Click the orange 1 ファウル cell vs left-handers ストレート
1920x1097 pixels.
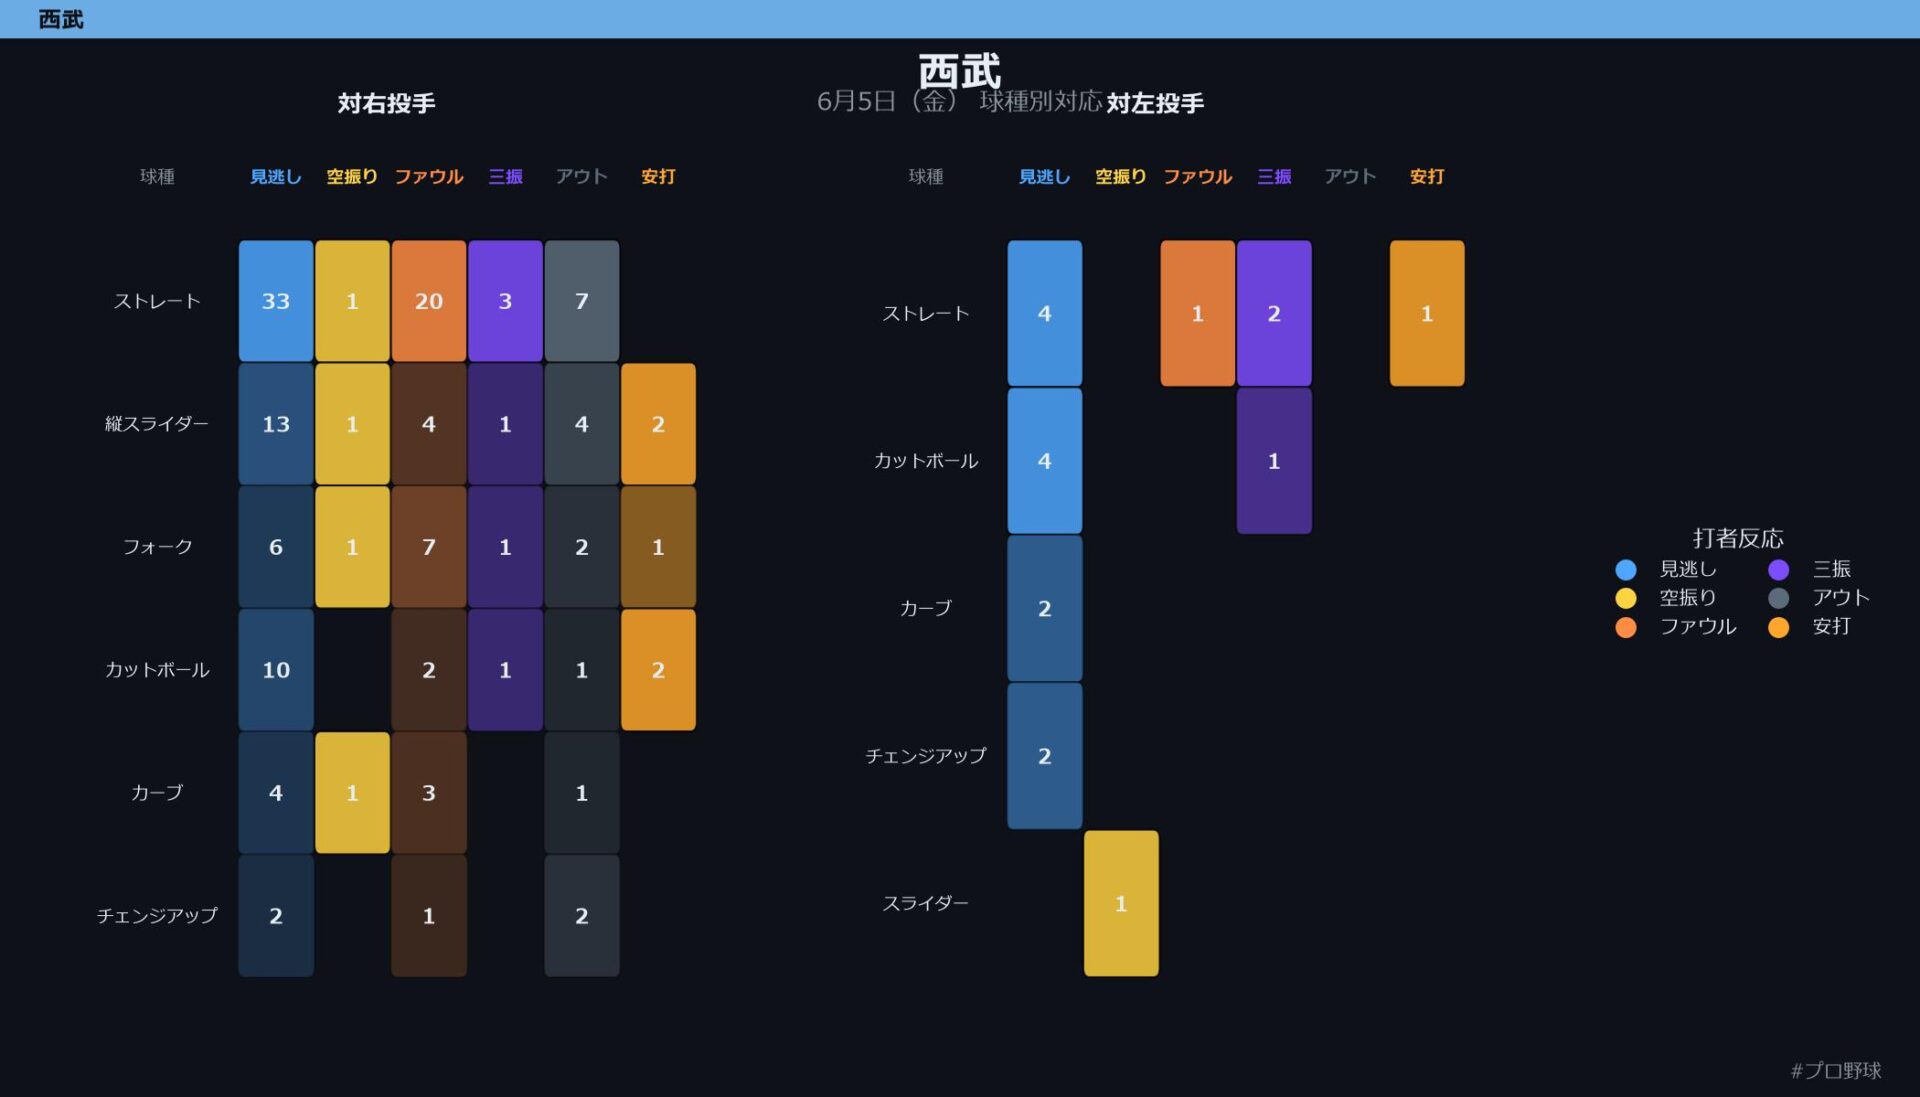tap(1198, 313)
